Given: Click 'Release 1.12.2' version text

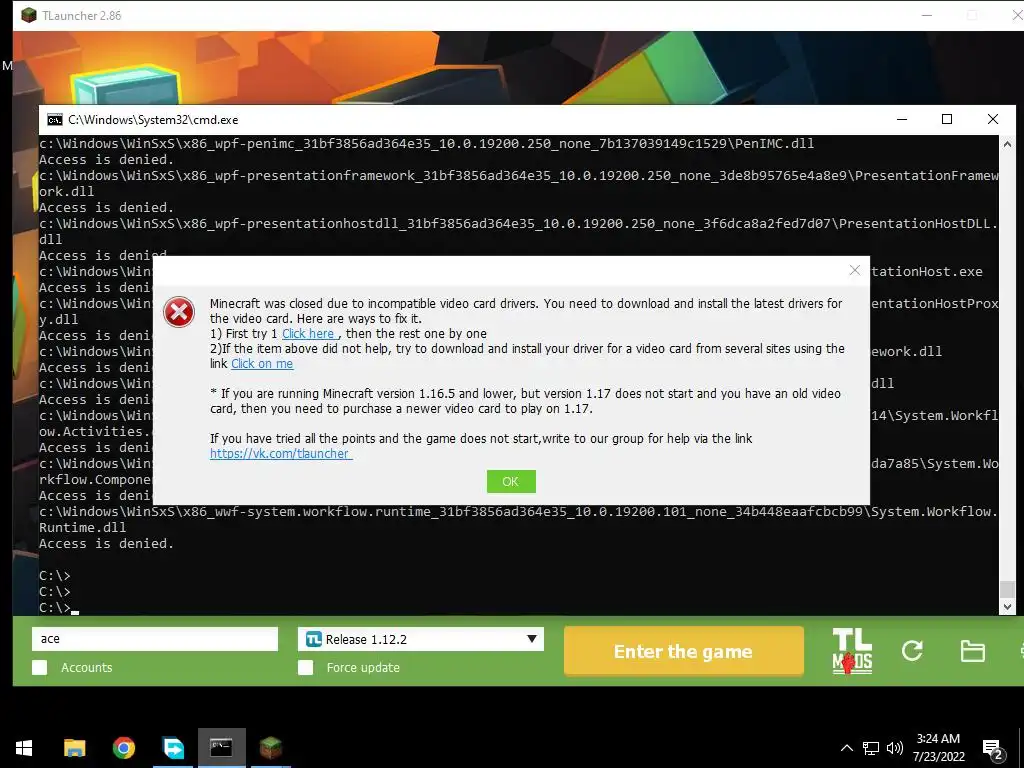Looking at the screenshot, I should (366, 639).
